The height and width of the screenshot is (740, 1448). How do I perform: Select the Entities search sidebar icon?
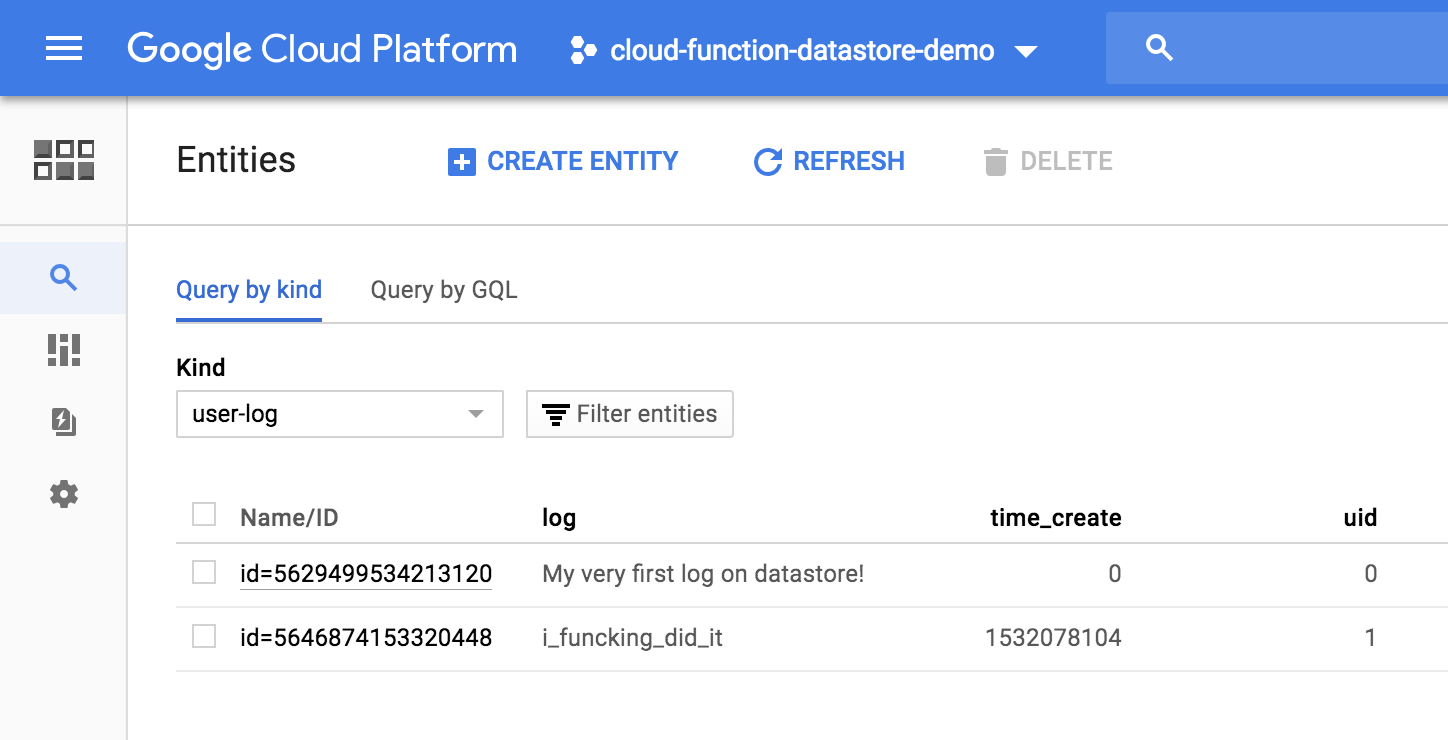(64, 278)
